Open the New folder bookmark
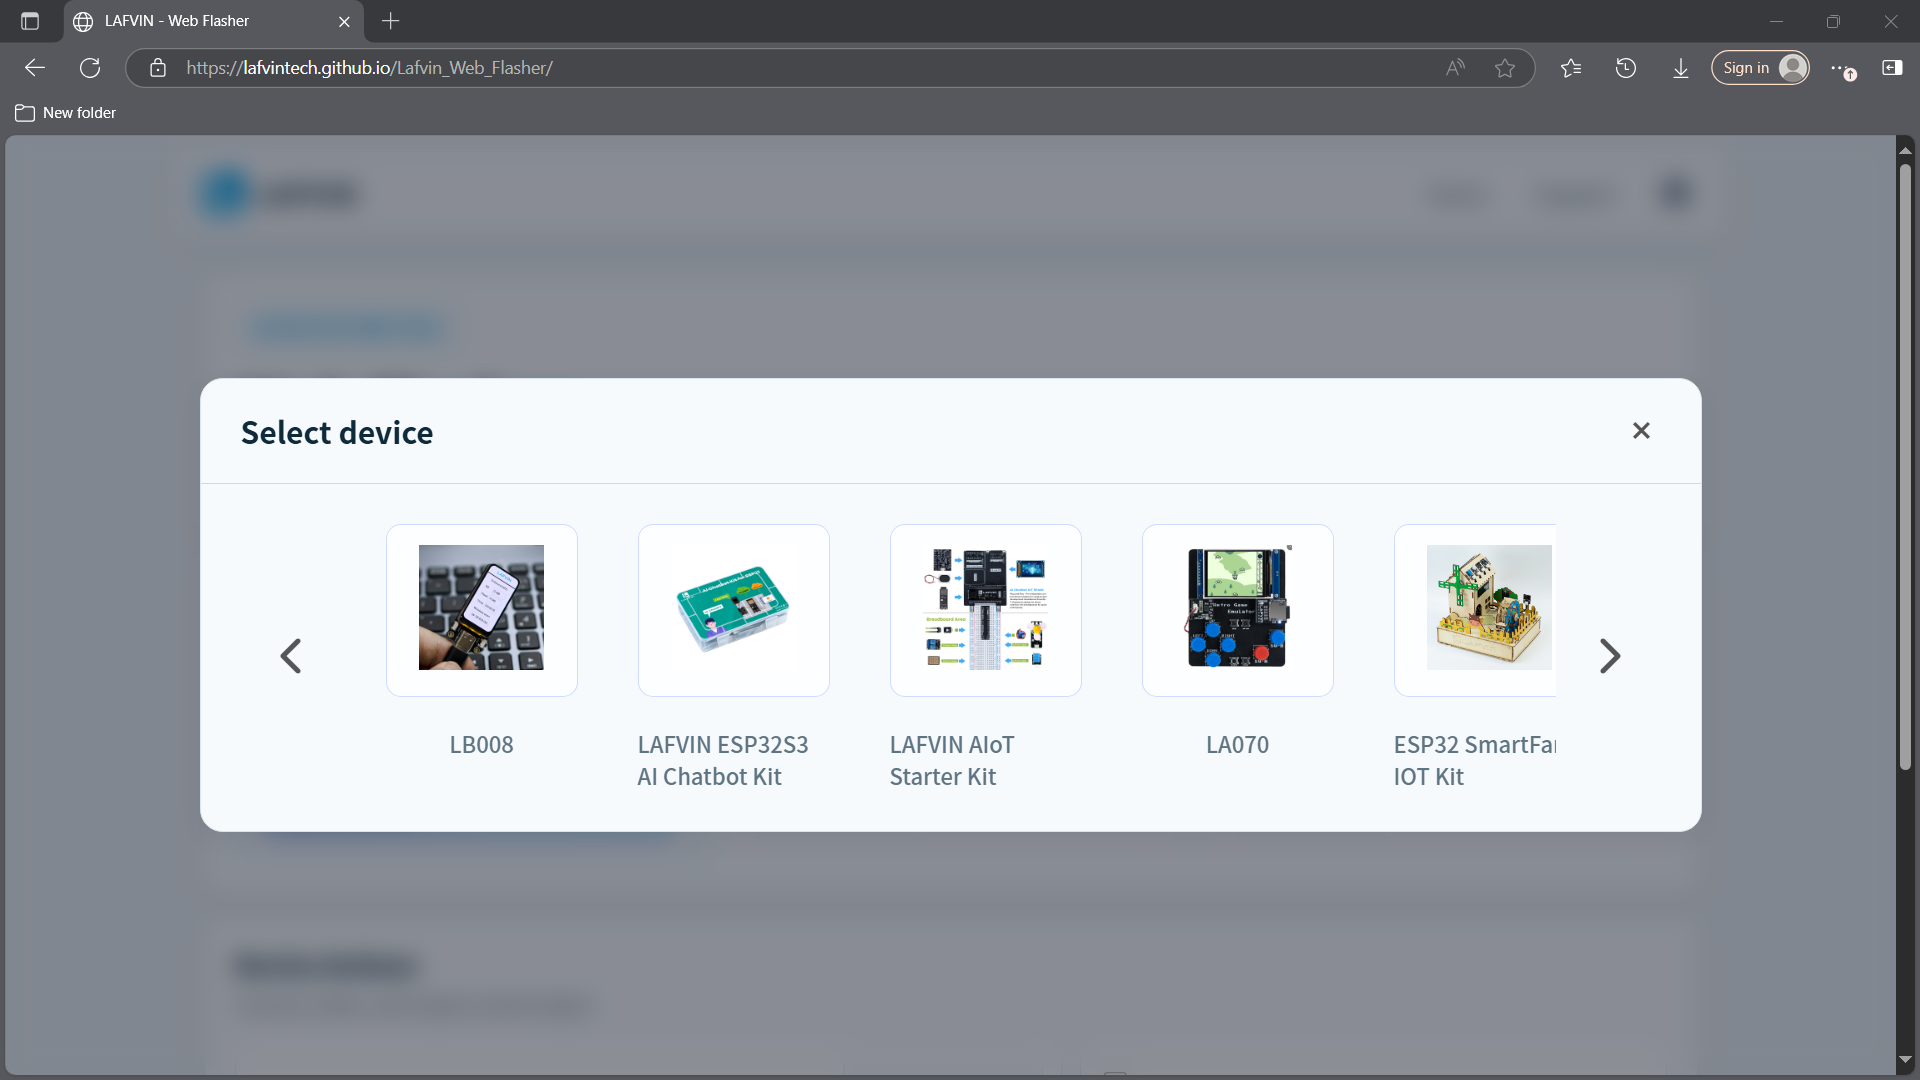Image resolution: width=1920 pixels, height=1080 pixels. pyautogui.click(x=66, y=113)
